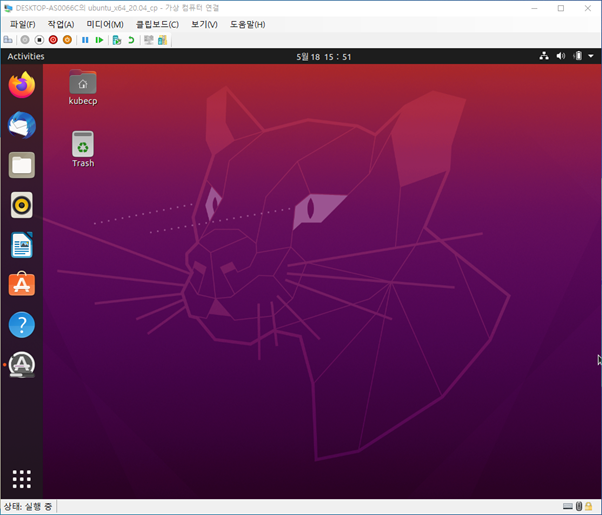Show Applications grid button

(22, 479)
